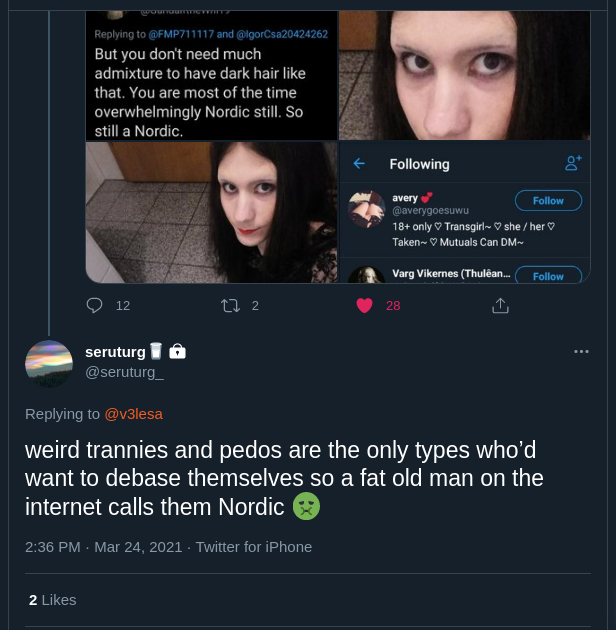Click the Mar 24, 2021 timestamp
This screenshot has width=616, height=630.
tap(138, 547)
